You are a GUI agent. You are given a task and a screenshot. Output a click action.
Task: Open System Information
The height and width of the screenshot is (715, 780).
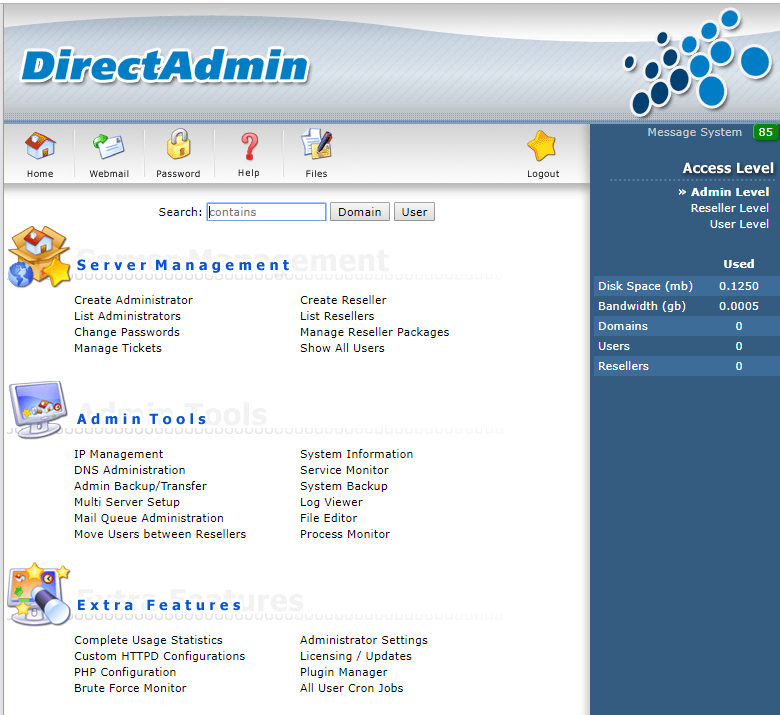tap(357, 454)
